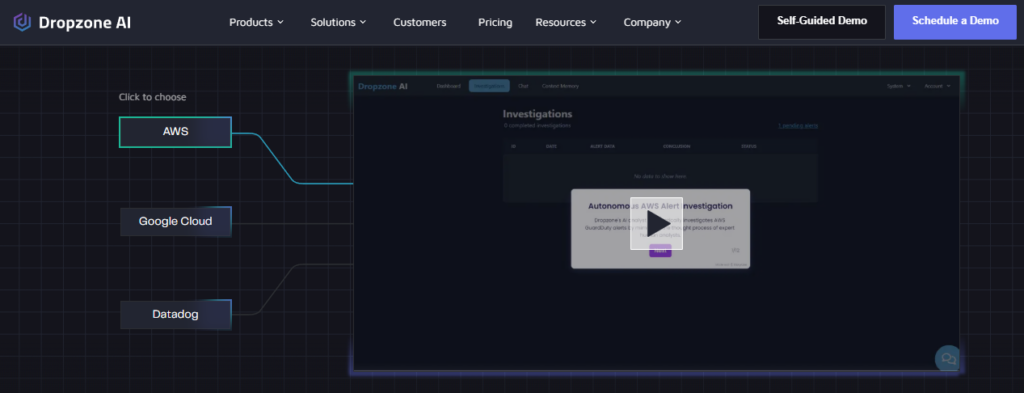This screenshot has width=1024, height=393.
Task: Click the Dropzone AI brand name in header
Action: click(85, 23)
